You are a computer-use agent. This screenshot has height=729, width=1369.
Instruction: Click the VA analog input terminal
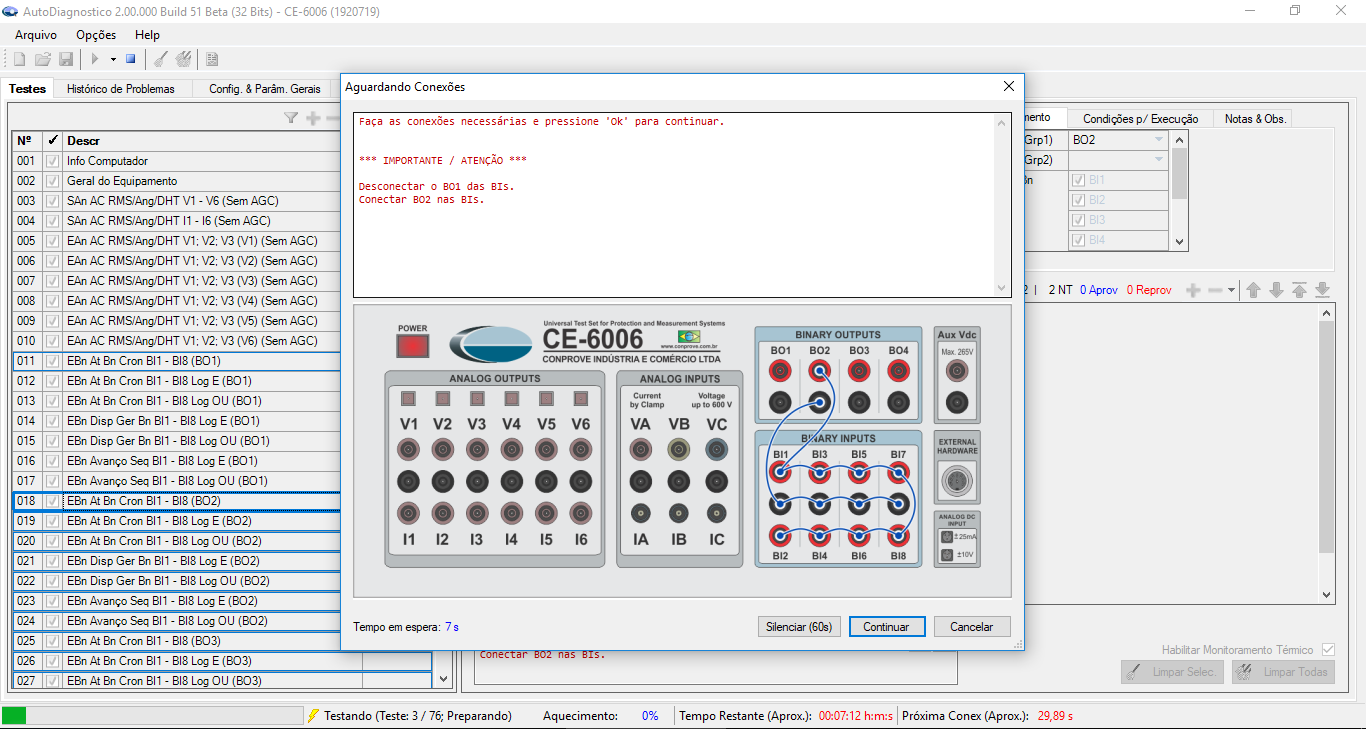(641, 450)
